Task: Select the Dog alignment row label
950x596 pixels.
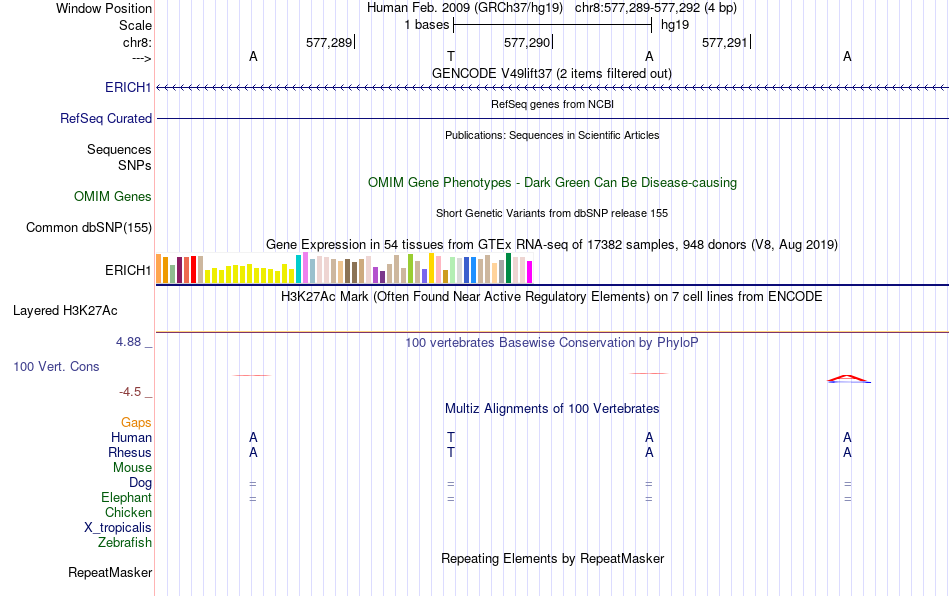Action: point(140,483)
